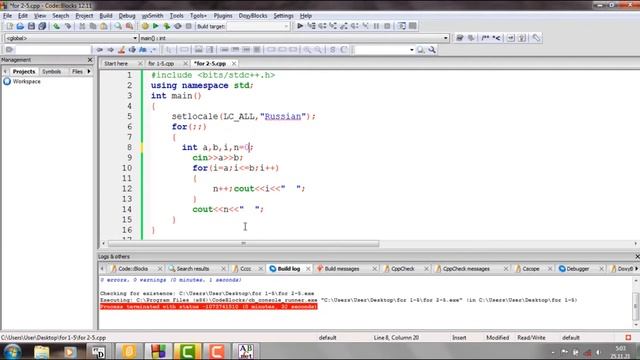The image size is (640, 360).
Task: Click the New file icon
Action: pyautogui.click(x=9, y=26)
